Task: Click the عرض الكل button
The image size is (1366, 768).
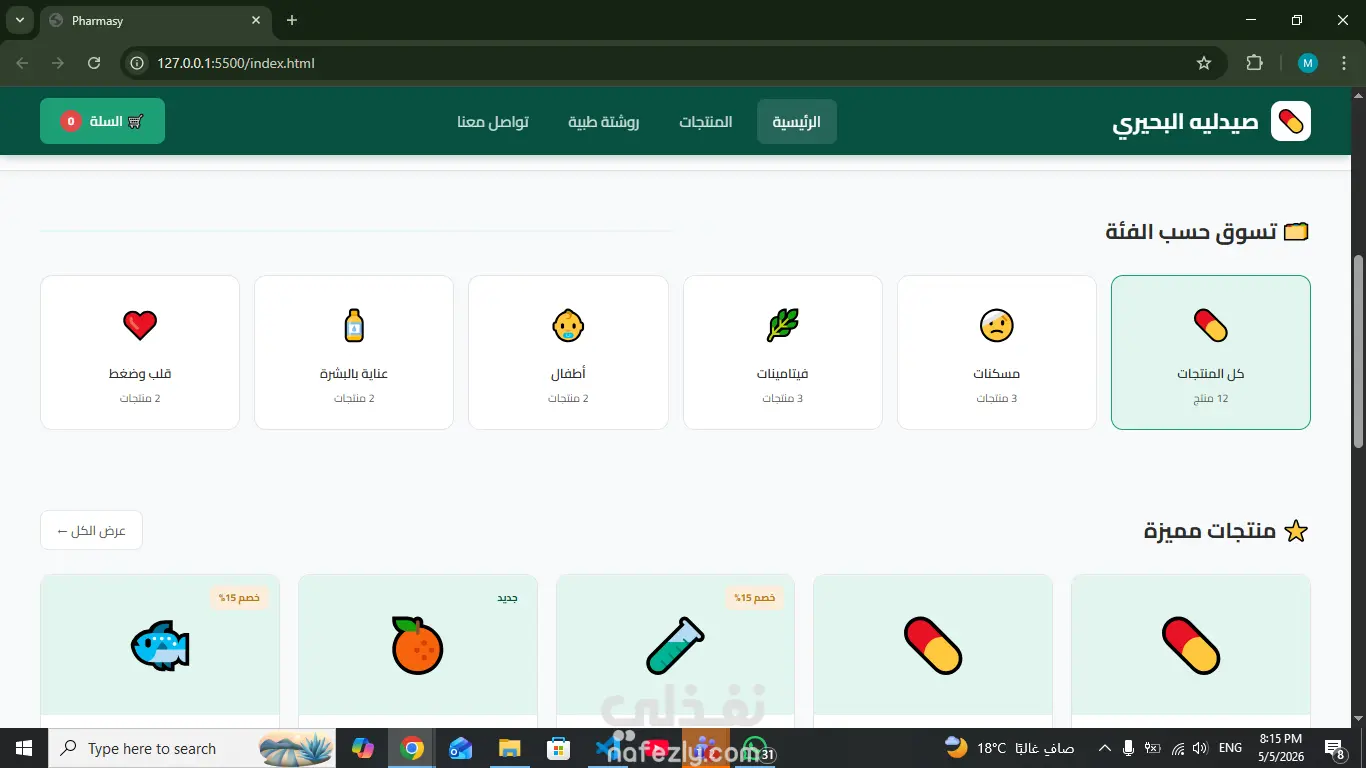Action: (91, 530)
